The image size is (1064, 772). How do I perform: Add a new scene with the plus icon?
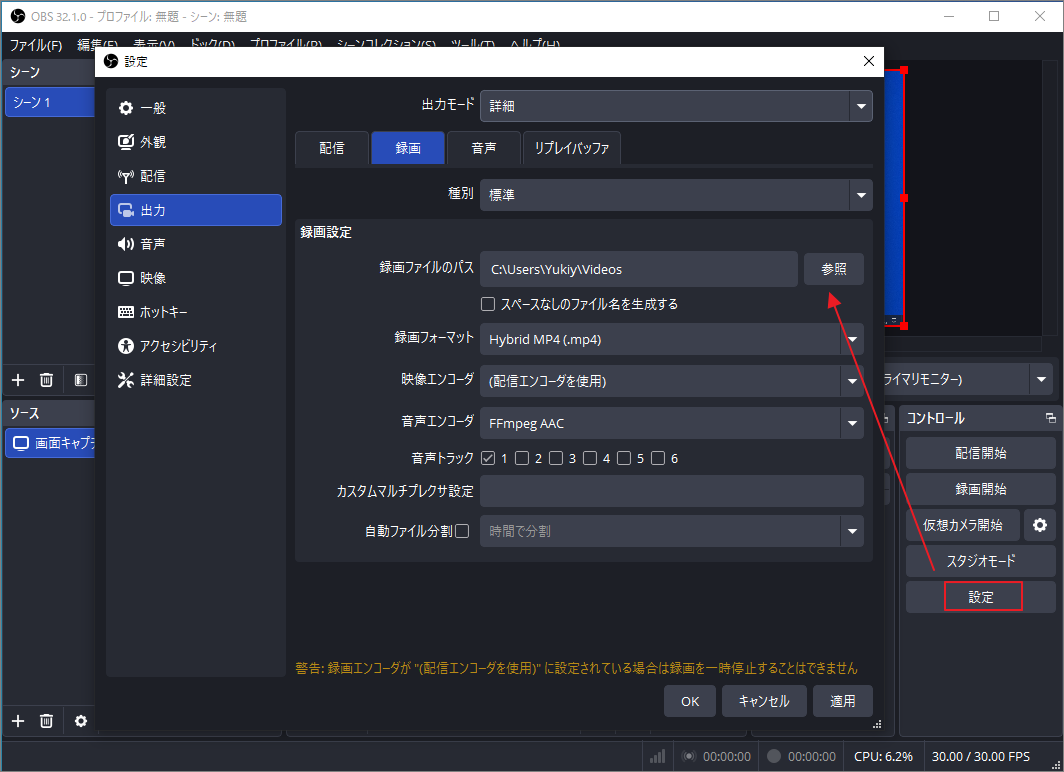click(17, 380)
